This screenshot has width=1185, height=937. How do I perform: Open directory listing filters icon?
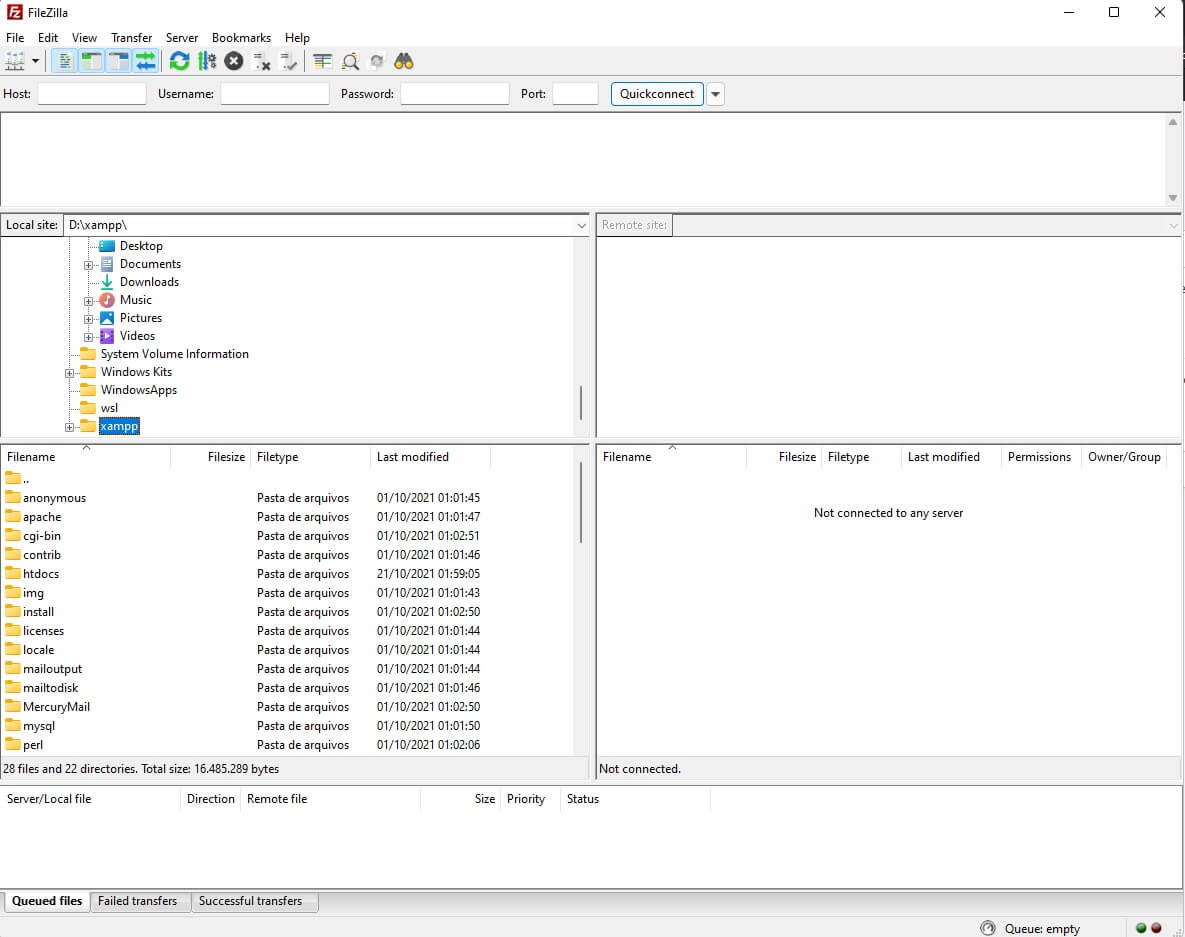(x=323, y=61)
